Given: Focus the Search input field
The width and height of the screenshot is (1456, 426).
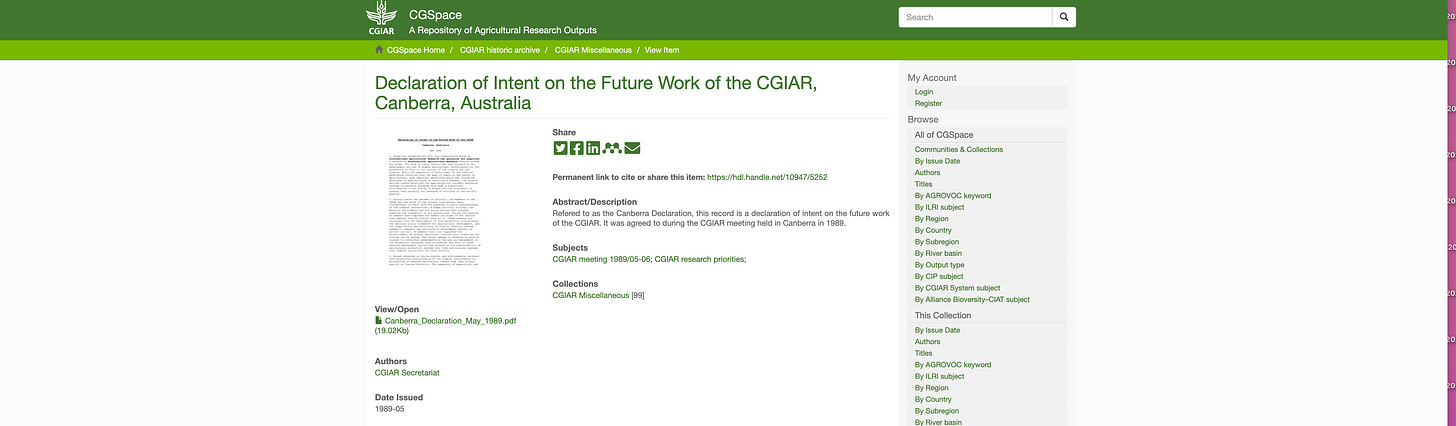Looking at the screenshot, I should tap(975, 17).
